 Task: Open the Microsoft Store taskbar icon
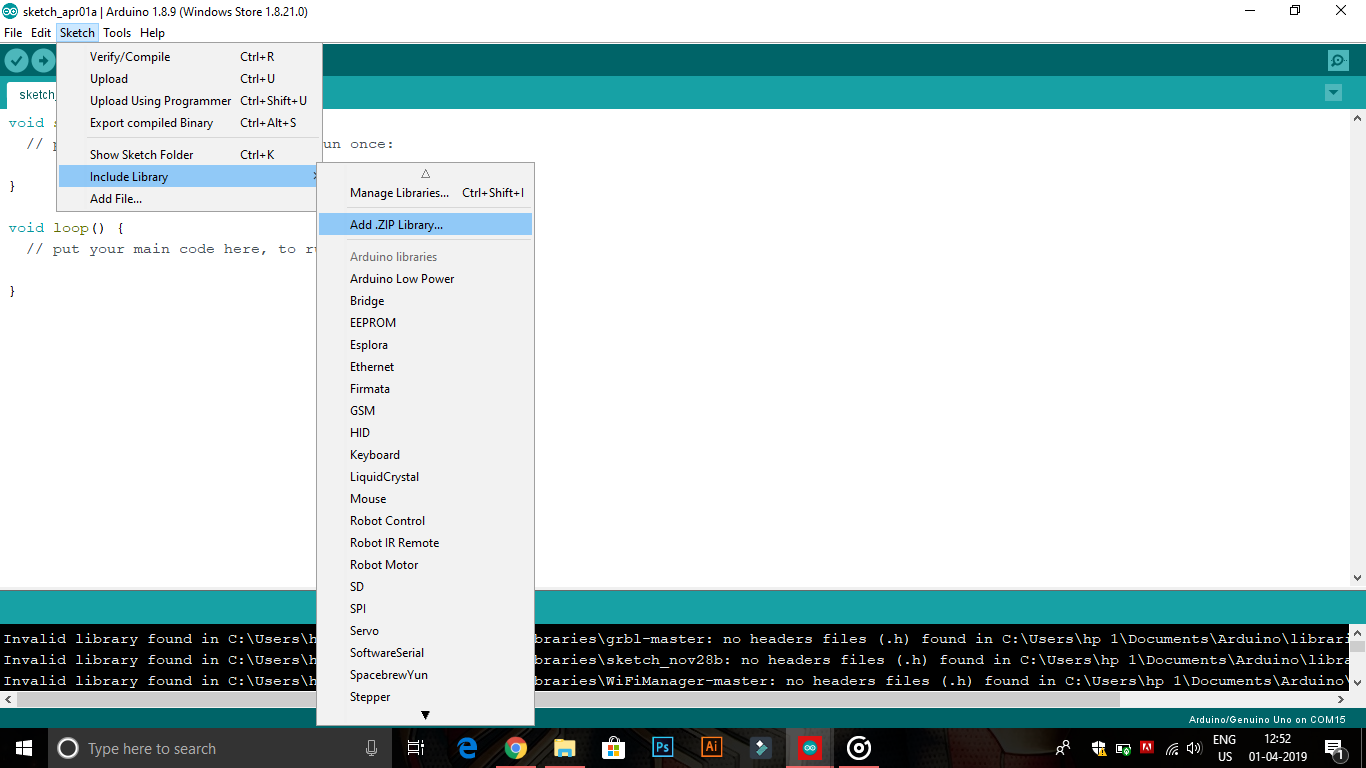point(613,747)
